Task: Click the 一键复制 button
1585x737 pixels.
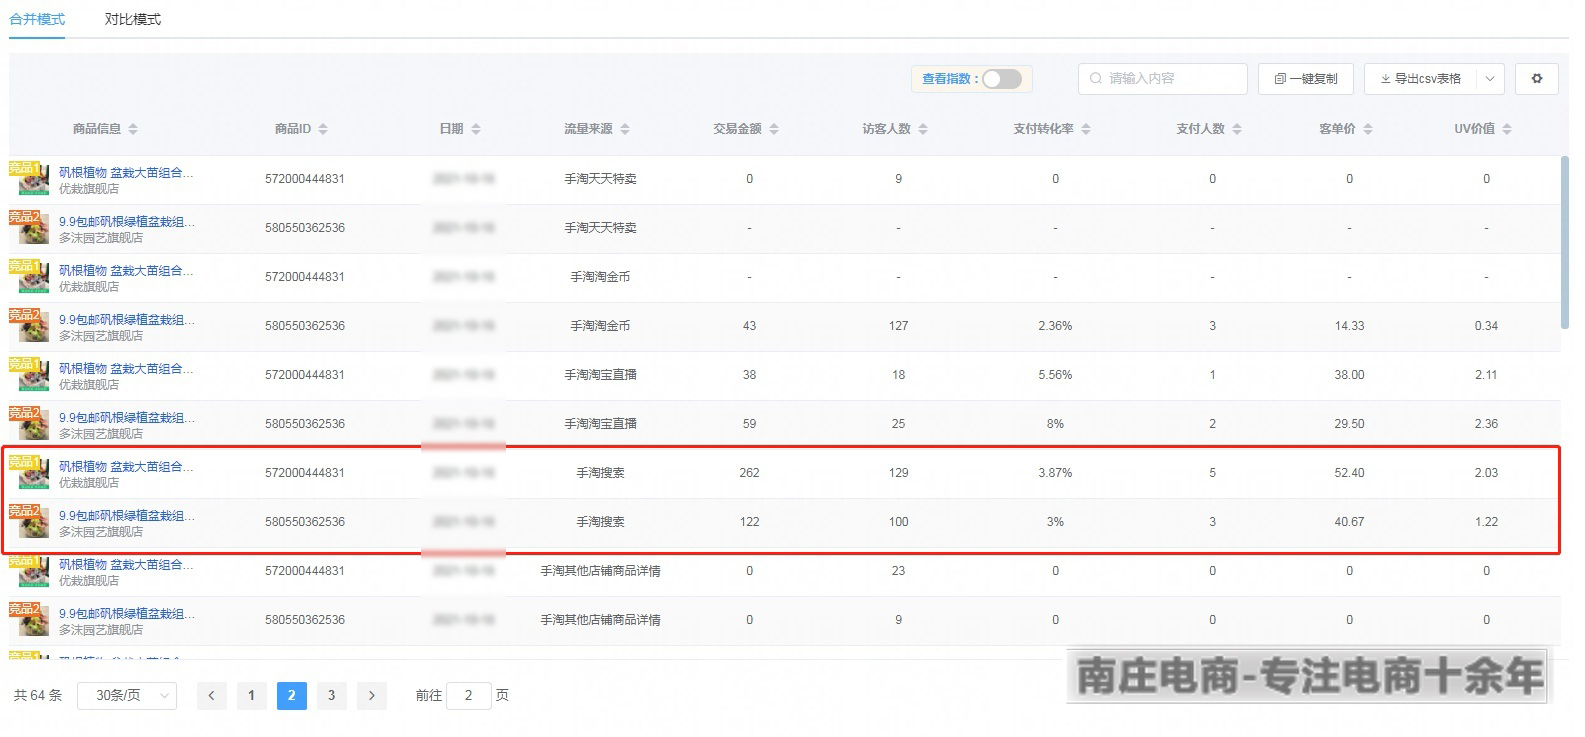Action: pos(1305,79)
